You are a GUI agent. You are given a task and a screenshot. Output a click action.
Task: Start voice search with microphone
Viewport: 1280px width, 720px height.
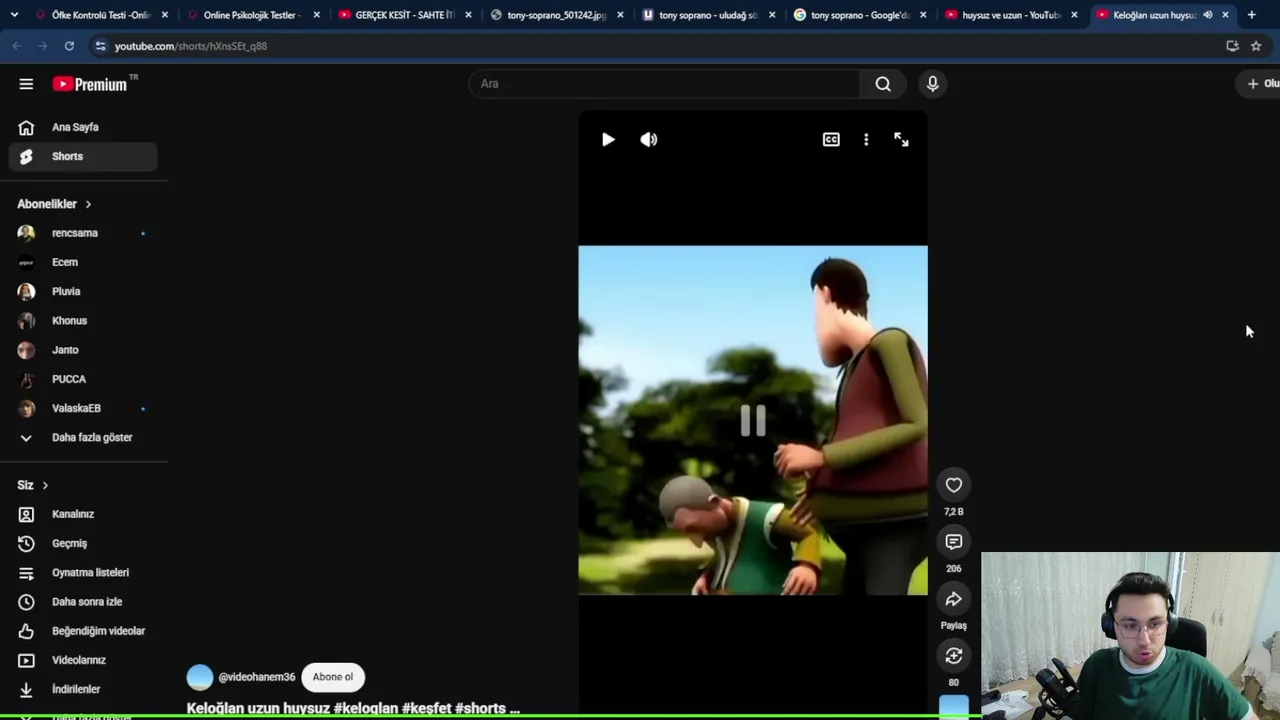point(932,84)
